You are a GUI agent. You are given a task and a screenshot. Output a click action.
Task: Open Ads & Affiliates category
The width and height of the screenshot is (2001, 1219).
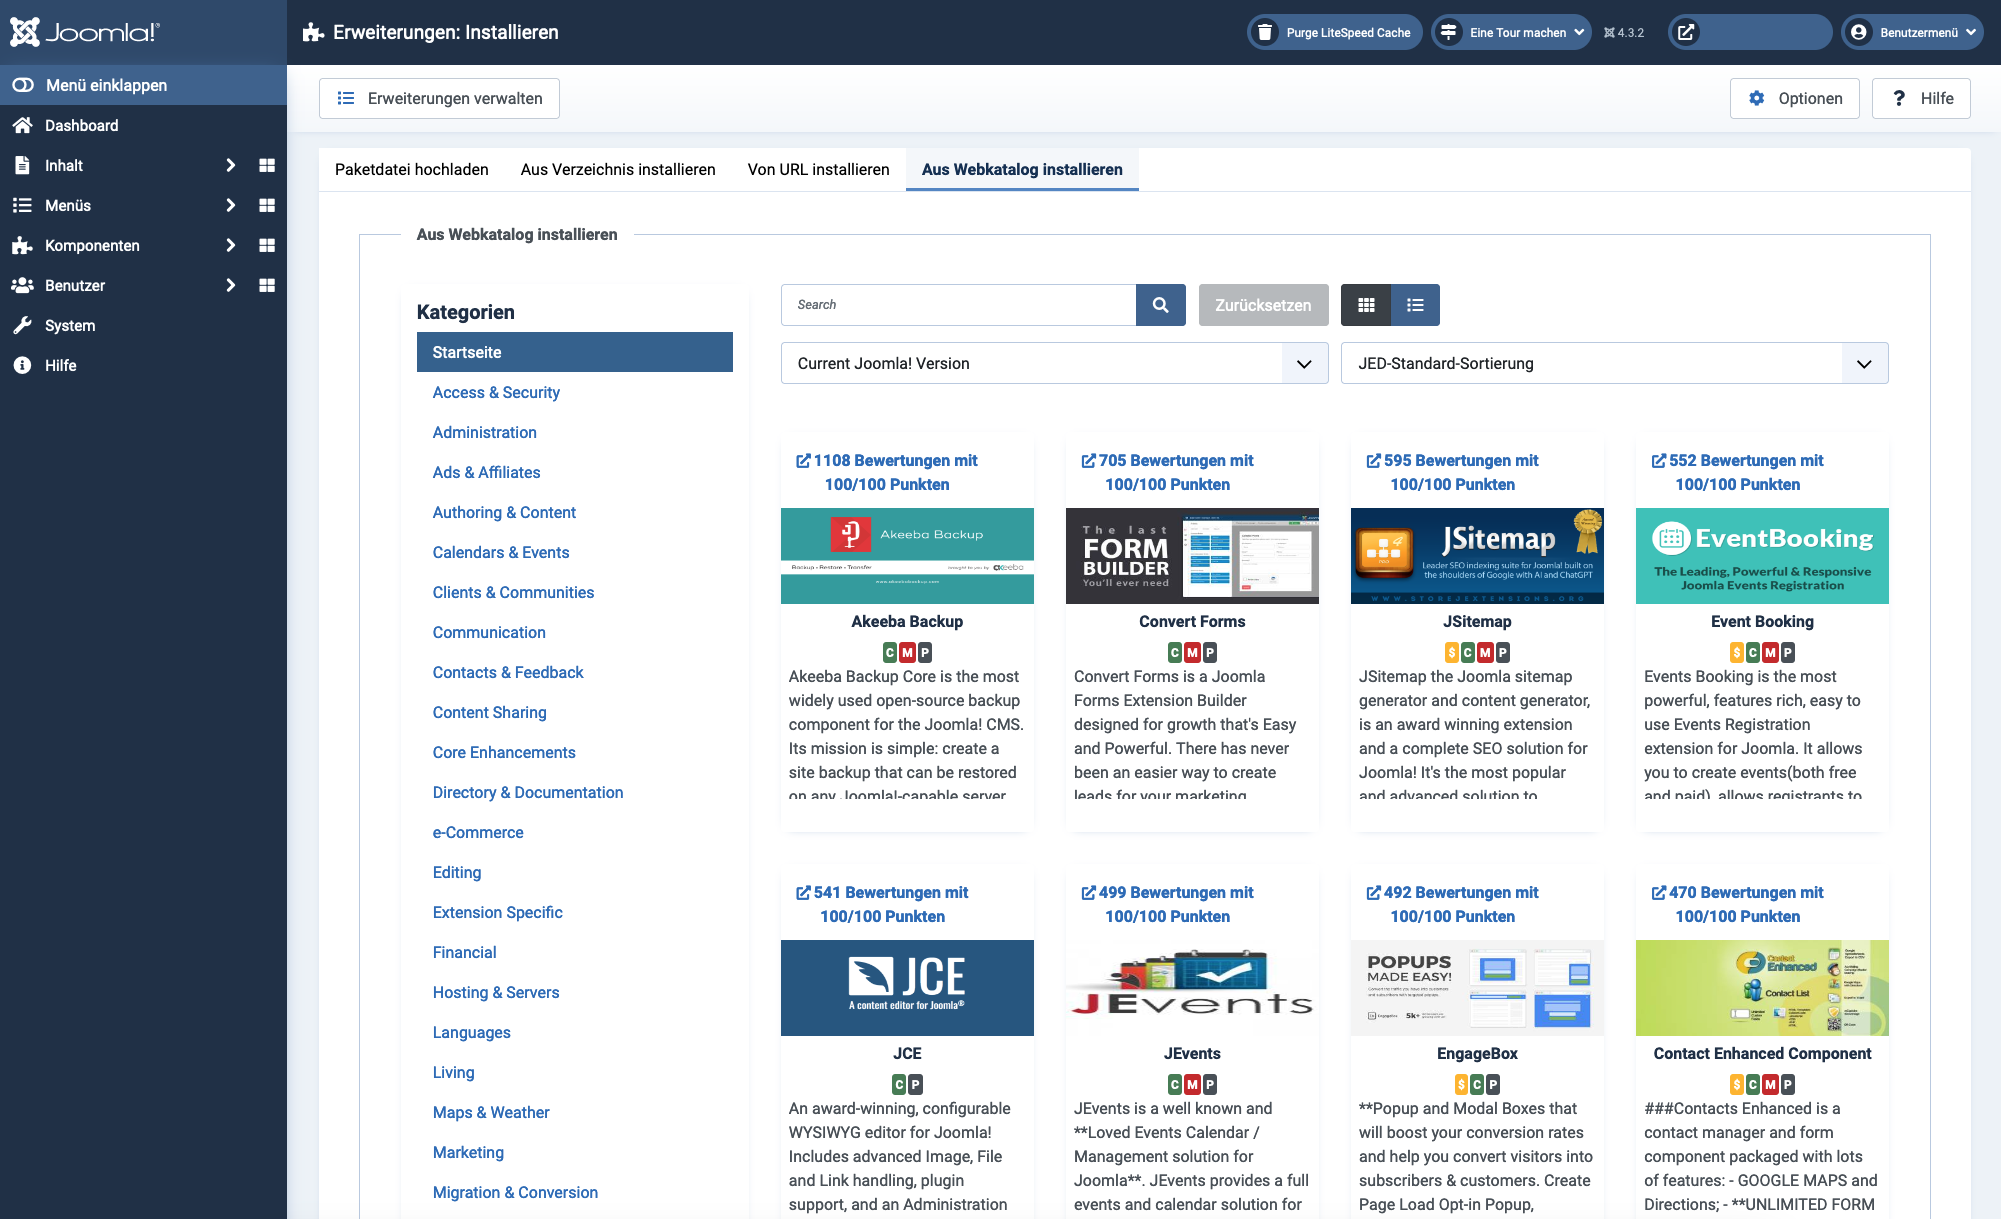coord(487,472)
